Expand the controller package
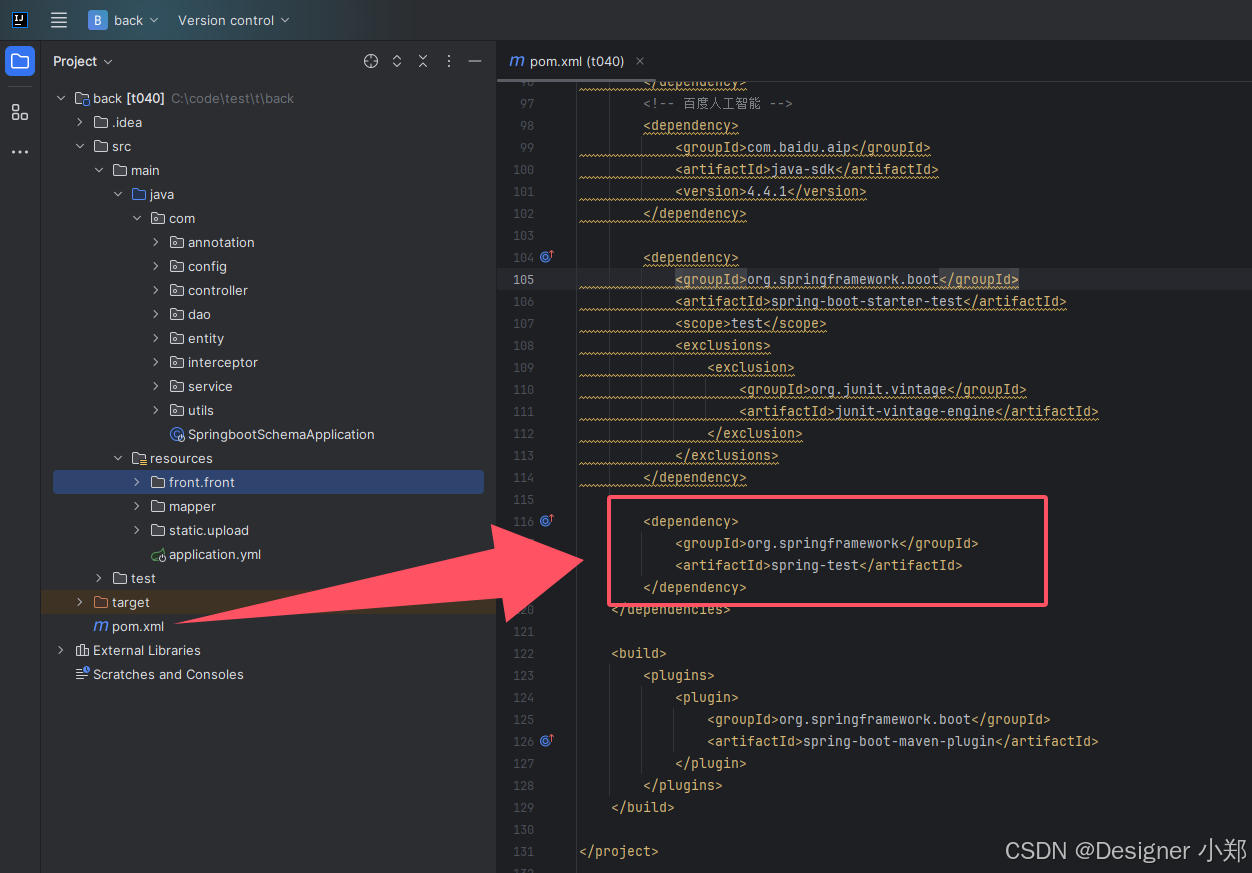1252x873 pixels. (x=156, y=290)
